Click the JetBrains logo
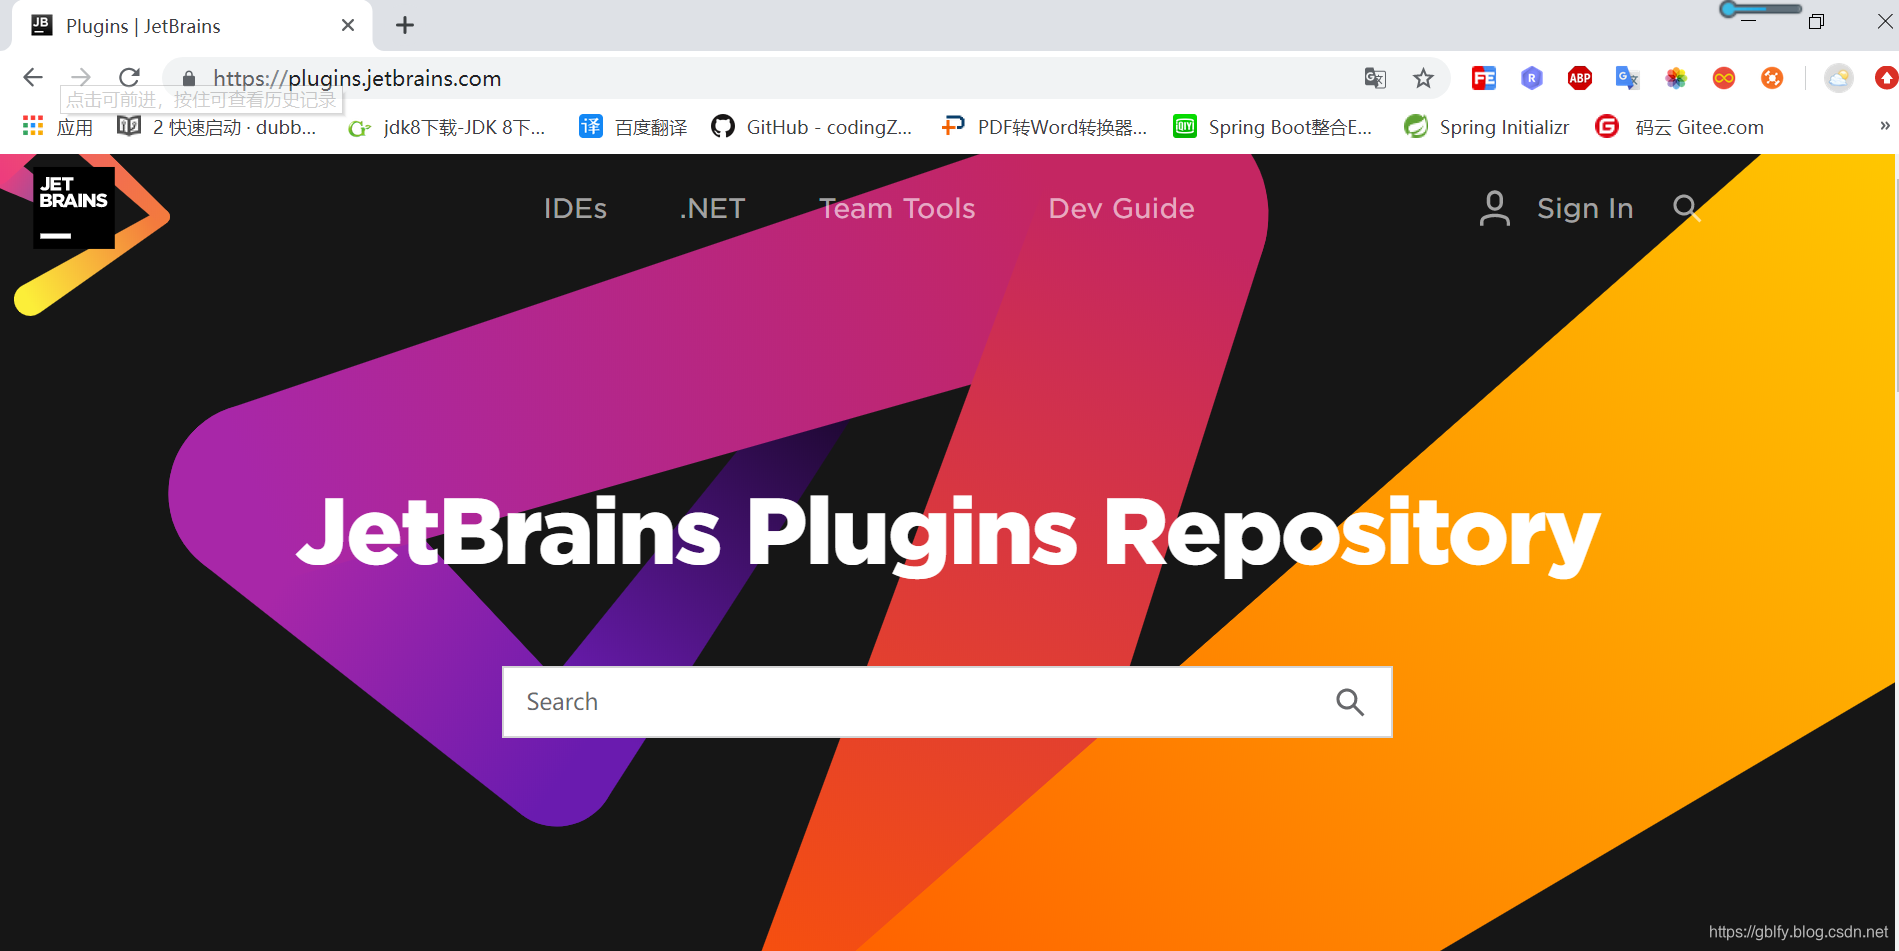 click(74, 208)
